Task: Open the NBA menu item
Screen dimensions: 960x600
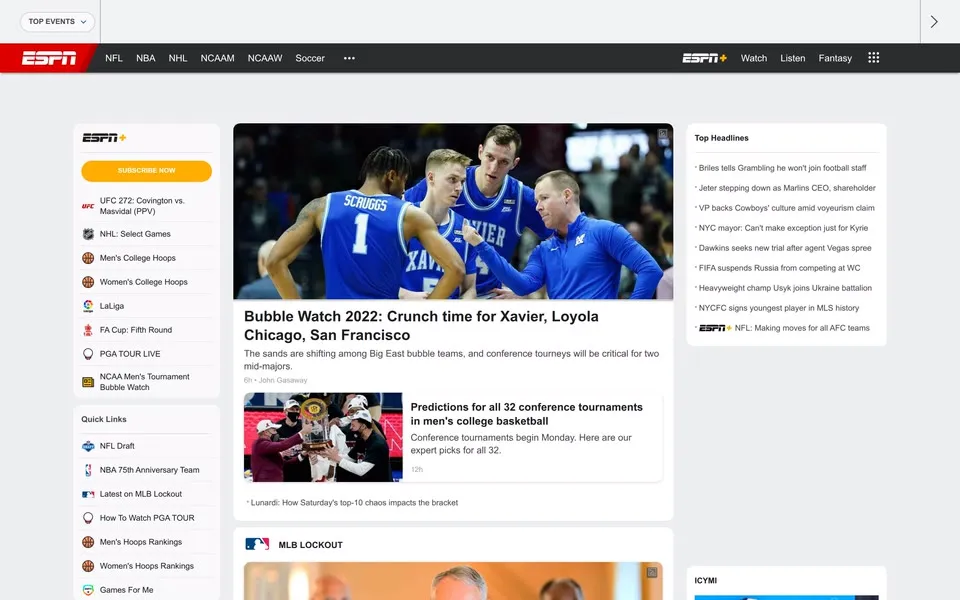Action: 146,58
